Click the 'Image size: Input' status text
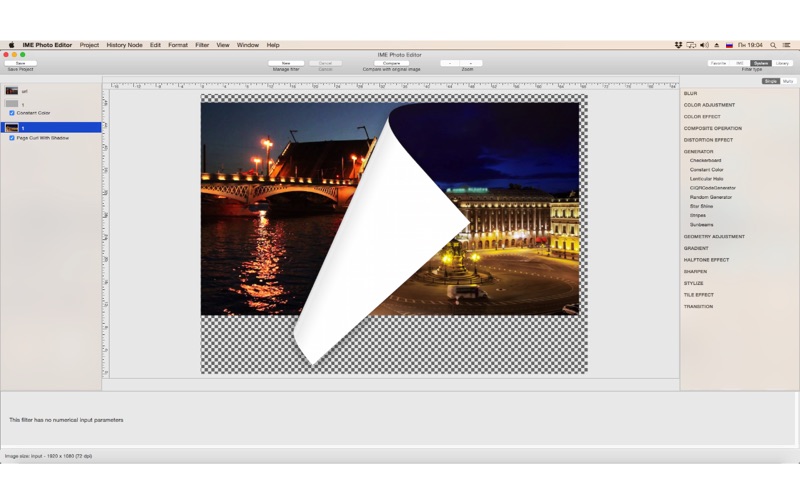Viewport: 800px width, 500px height. click(x=48, y=456)
